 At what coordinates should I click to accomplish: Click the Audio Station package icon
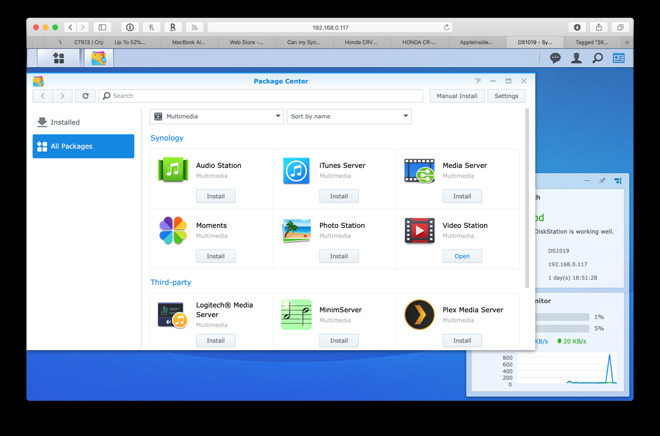point(173,170)
